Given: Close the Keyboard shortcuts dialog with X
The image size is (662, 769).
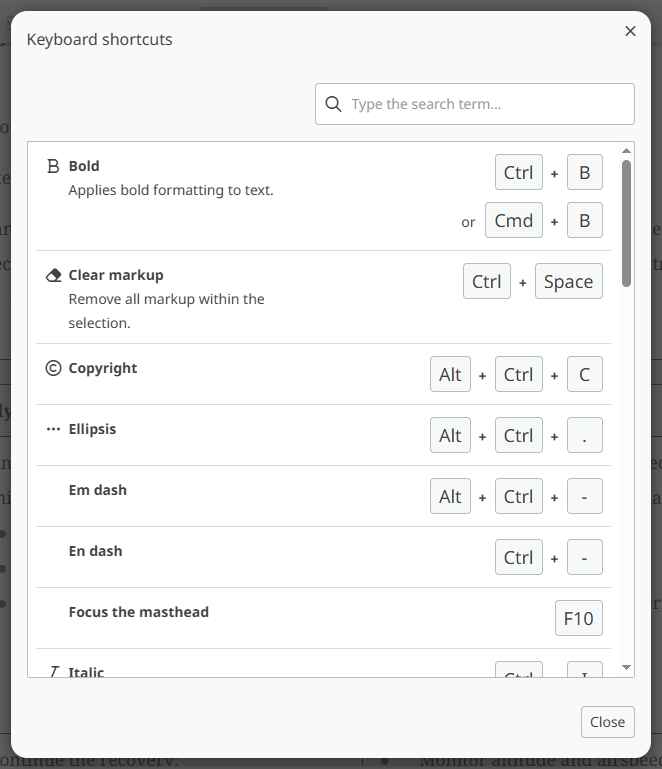Looking at the screenshot, I should (x=630, y=31).
